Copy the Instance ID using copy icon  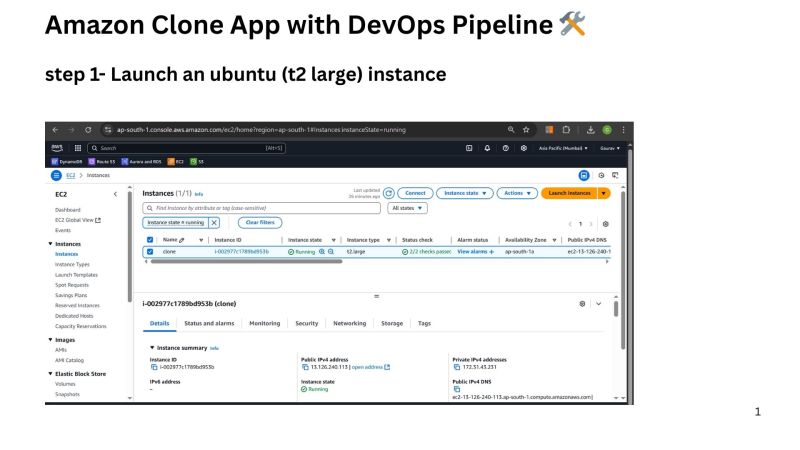154,367
